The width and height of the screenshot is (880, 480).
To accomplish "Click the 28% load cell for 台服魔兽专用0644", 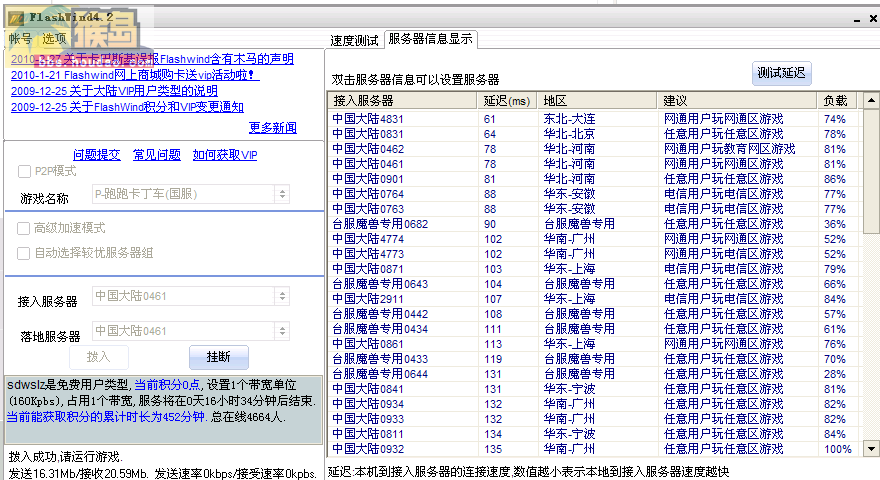I will 835,374.
